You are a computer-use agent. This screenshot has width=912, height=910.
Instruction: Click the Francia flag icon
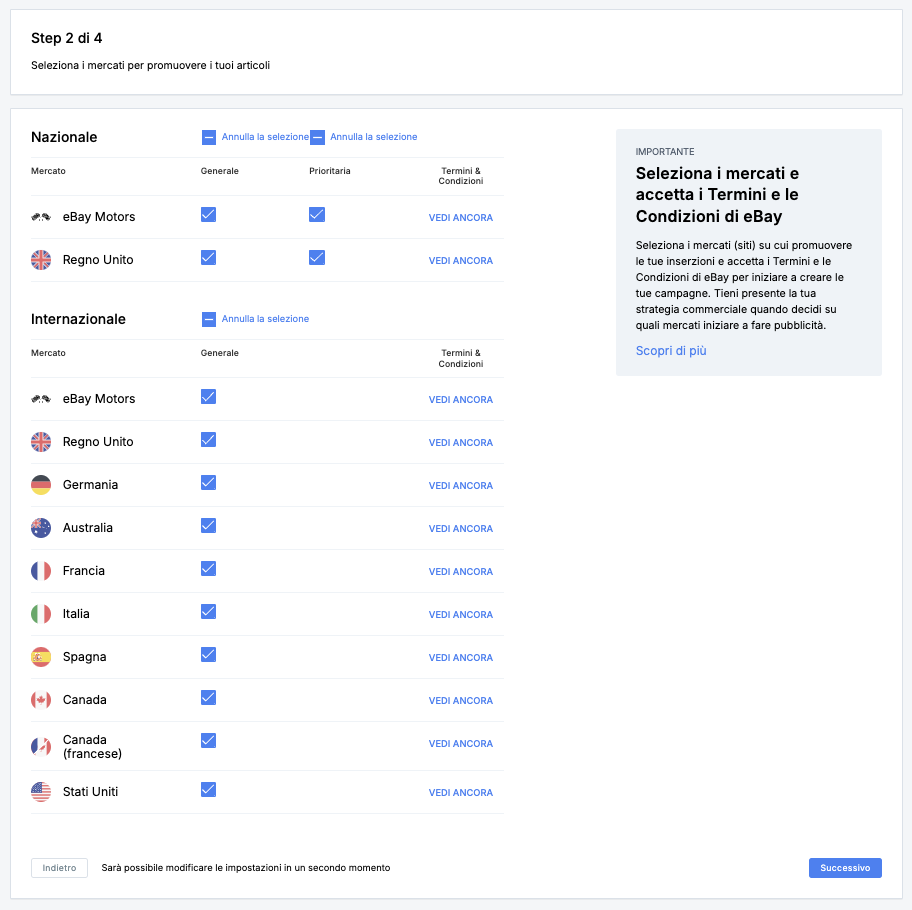pyautogui.click(x=41, y=571)
